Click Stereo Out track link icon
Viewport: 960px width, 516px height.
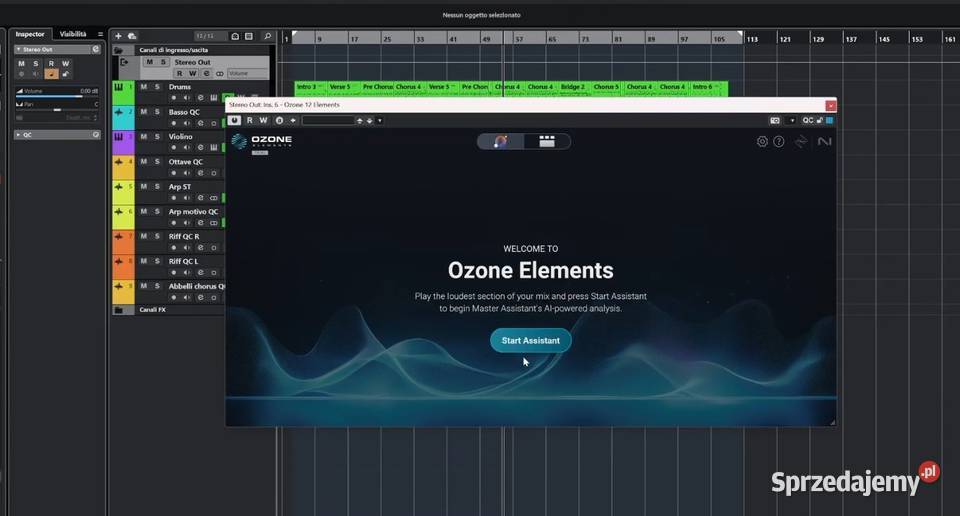coord(219,73)
